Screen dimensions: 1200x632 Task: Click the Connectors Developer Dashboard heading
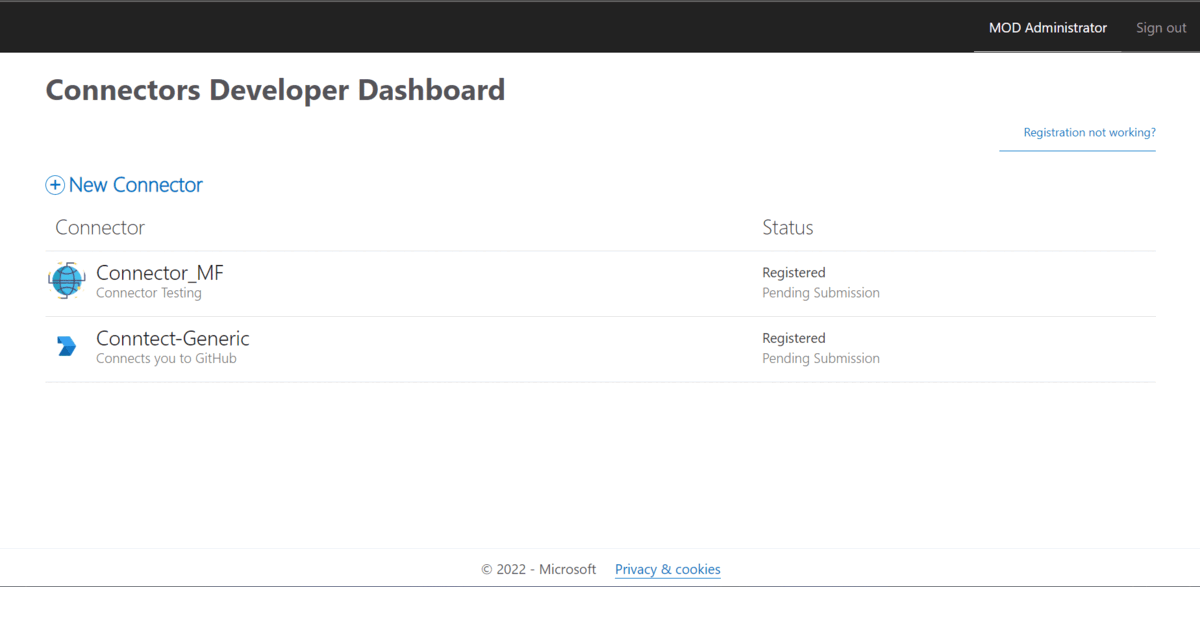[275, 90]
